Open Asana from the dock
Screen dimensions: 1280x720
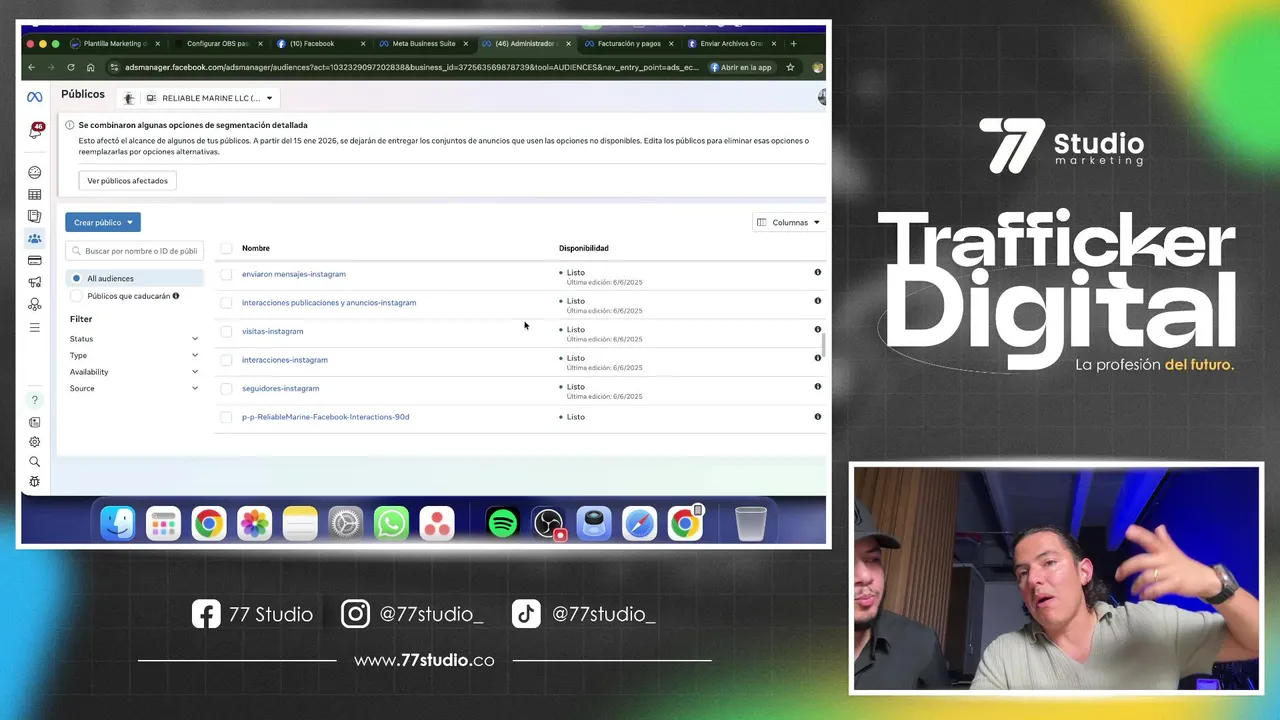click(437, 523)
